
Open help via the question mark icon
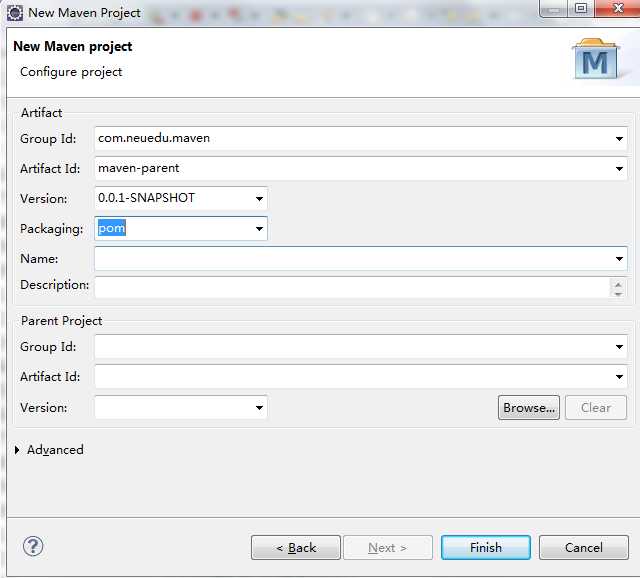click(33, 546)
